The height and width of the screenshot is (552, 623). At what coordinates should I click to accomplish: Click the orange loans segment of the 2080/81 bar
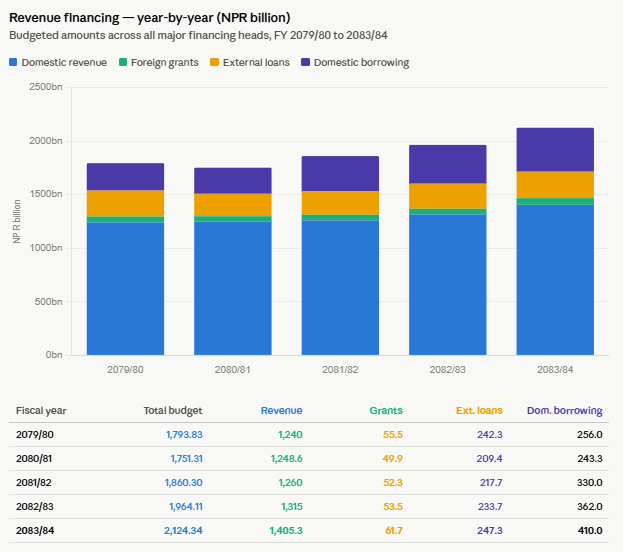click(x=233, y=205)
